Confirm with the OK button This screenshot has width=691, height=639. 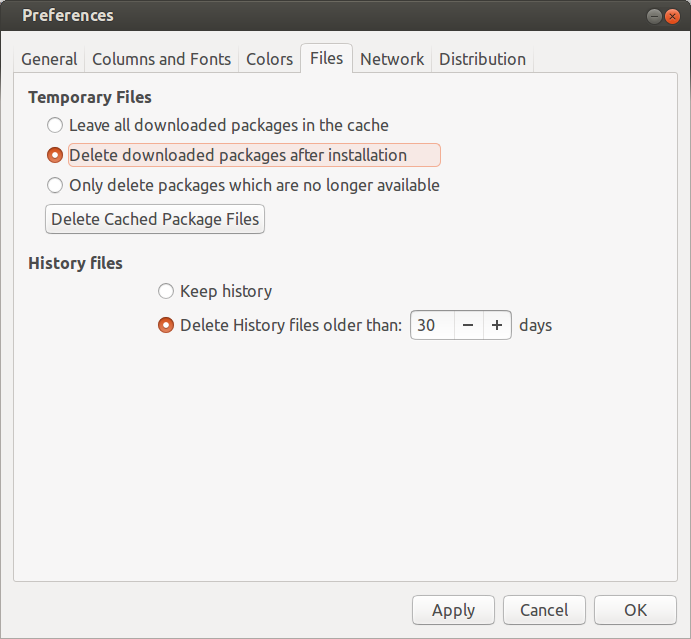635,610
